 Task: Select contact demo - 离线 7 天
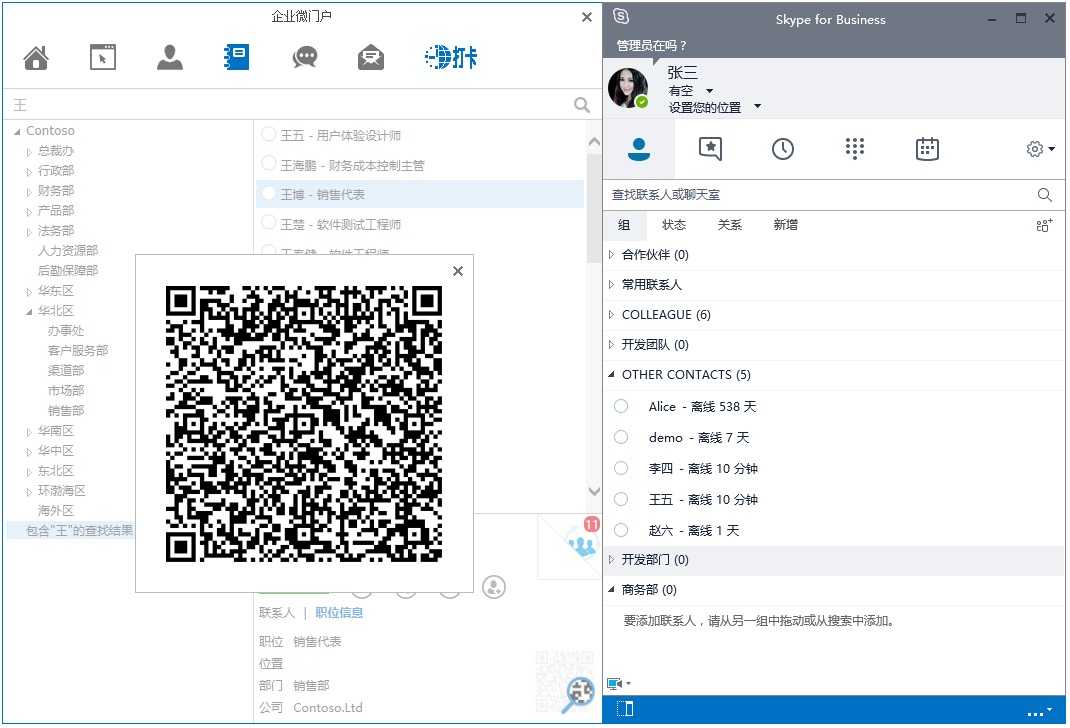tap(834, 437)
